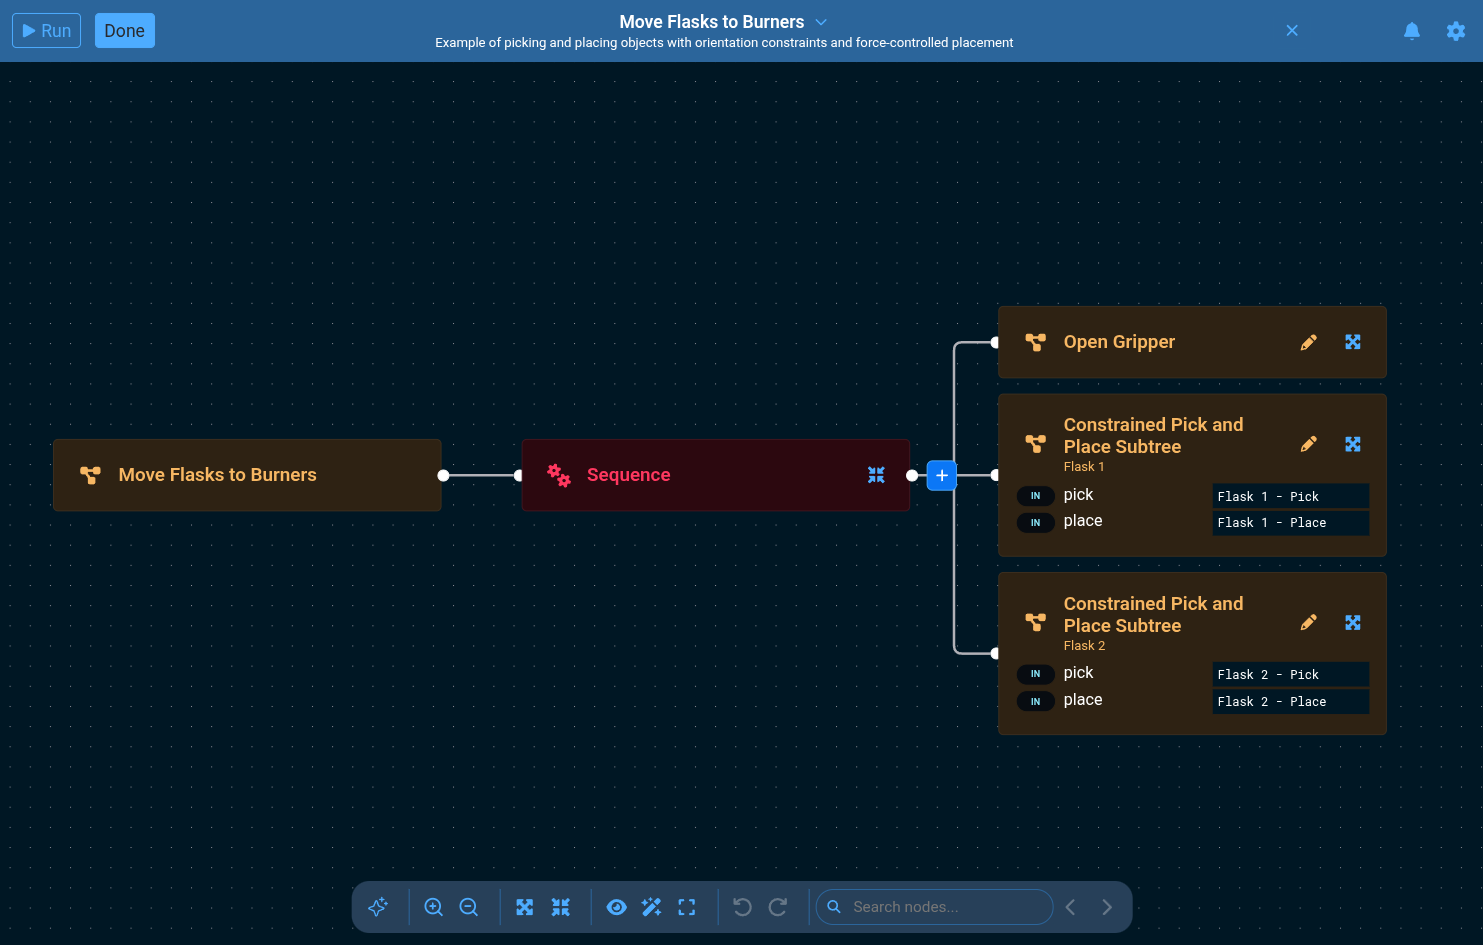
Task: Open settings with the gear icon
Action: [x=1455, y=31]
